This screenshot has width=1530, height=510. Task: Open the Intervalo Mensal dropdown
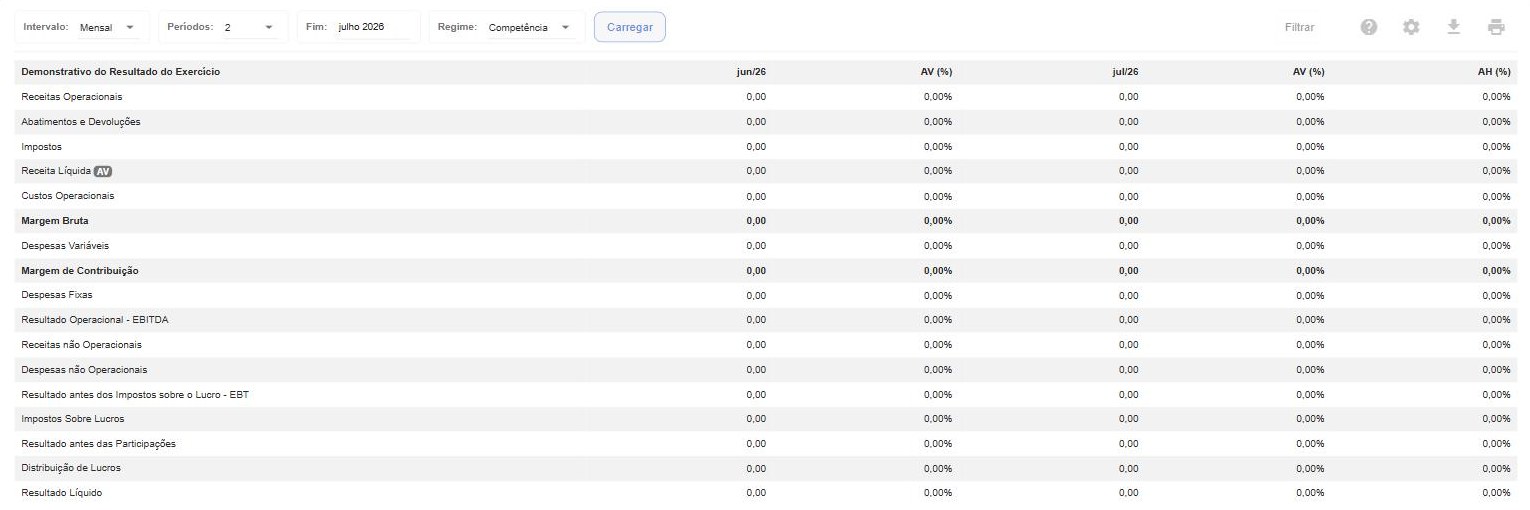tap(81, 27)
